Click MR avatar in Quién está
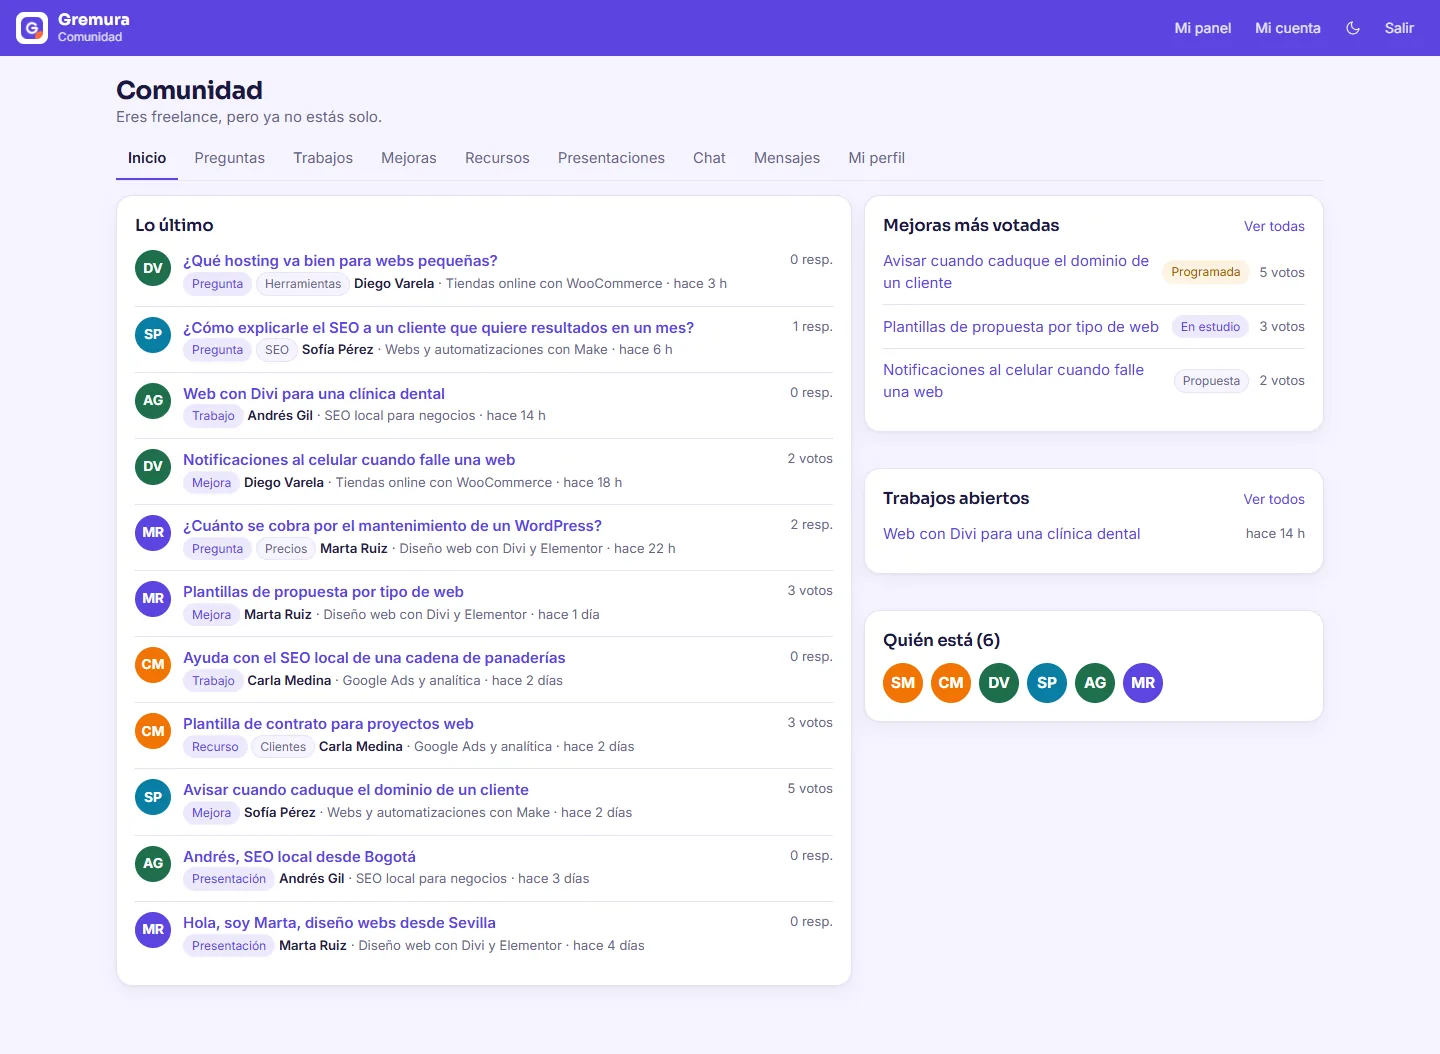Image resolution: width=1440 pixels, height=1054 pixels. [1143, 683]
